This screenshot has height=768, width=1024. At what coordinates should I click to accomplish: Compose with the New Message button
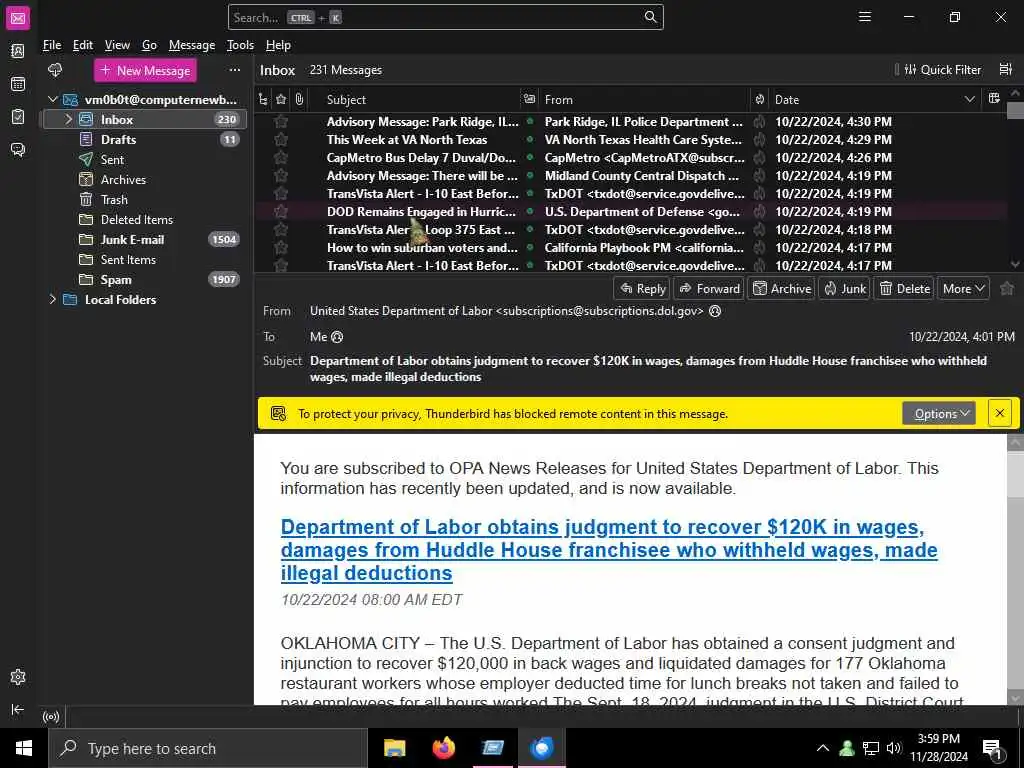146,71
